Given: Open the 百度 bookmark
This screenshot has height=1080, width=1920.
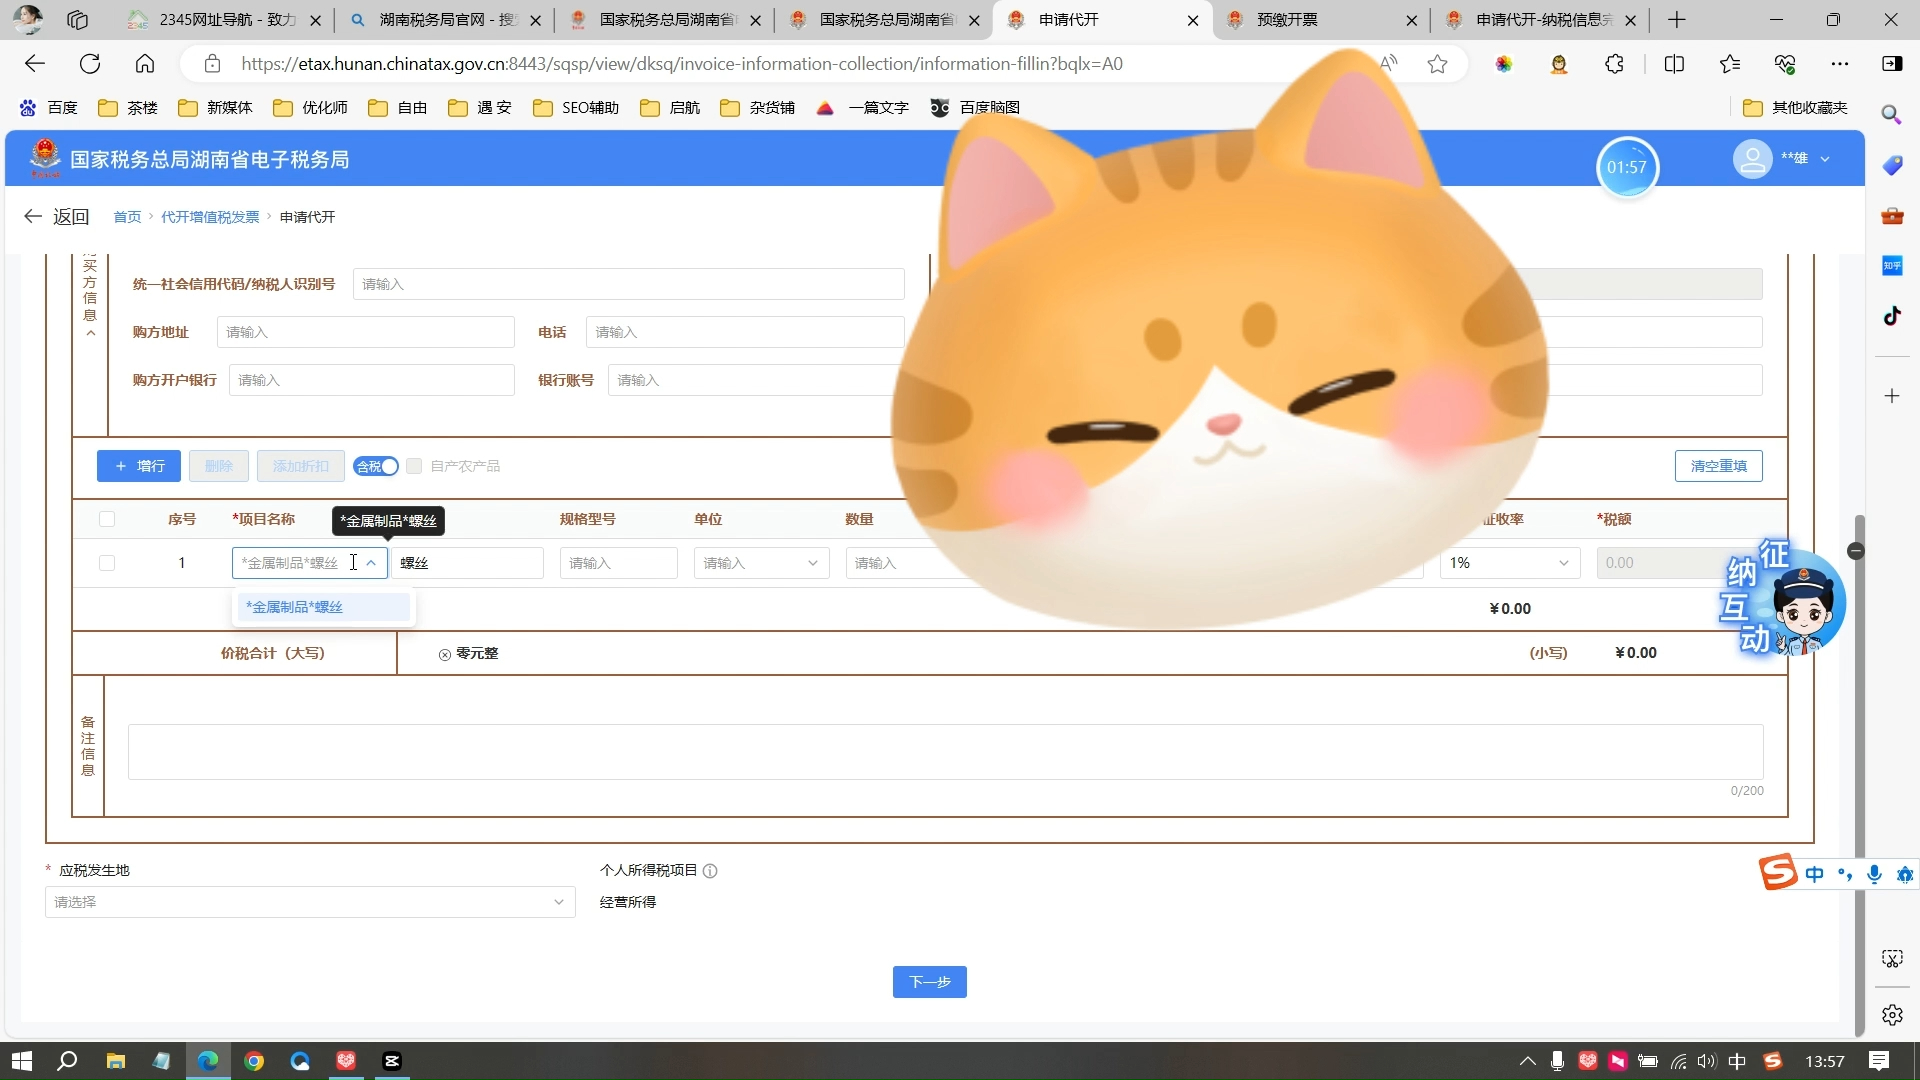Looking at the screenshot, I should click(48, 108).
